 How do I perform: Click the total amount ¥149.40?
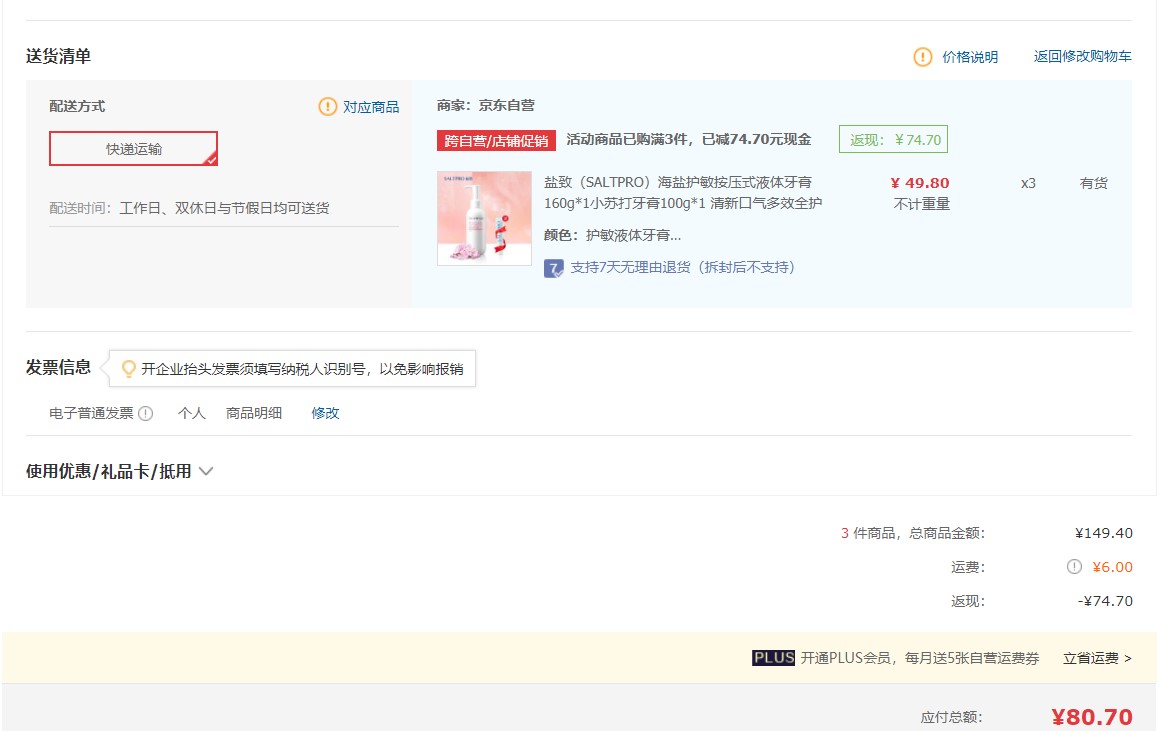click(x=1103, y=533)
